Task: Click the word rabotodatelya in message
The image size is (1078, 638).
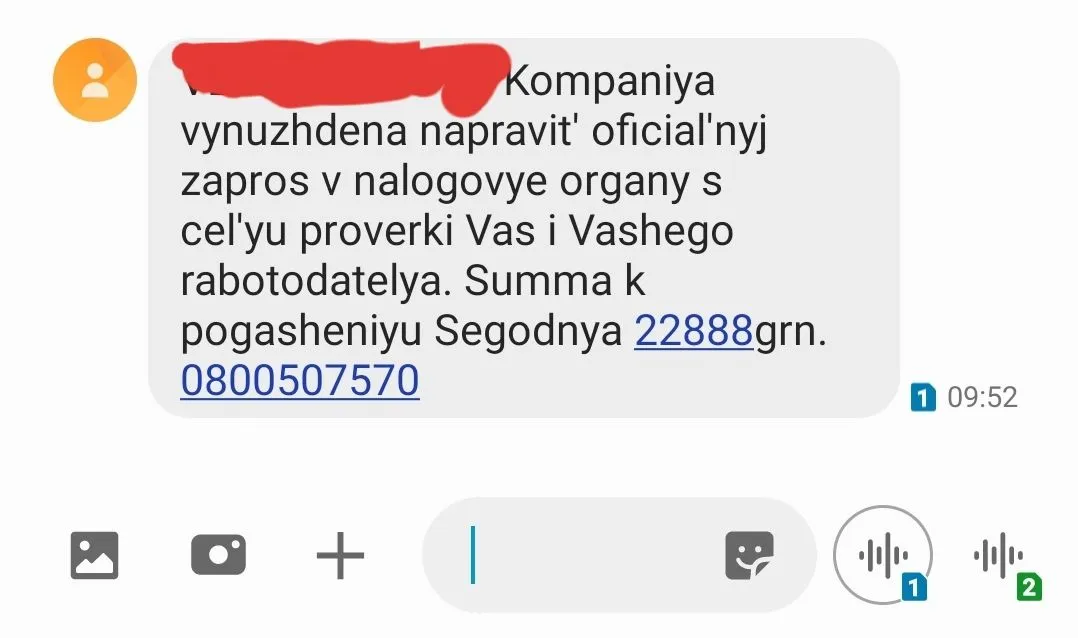Action: [x=316, y=280]
